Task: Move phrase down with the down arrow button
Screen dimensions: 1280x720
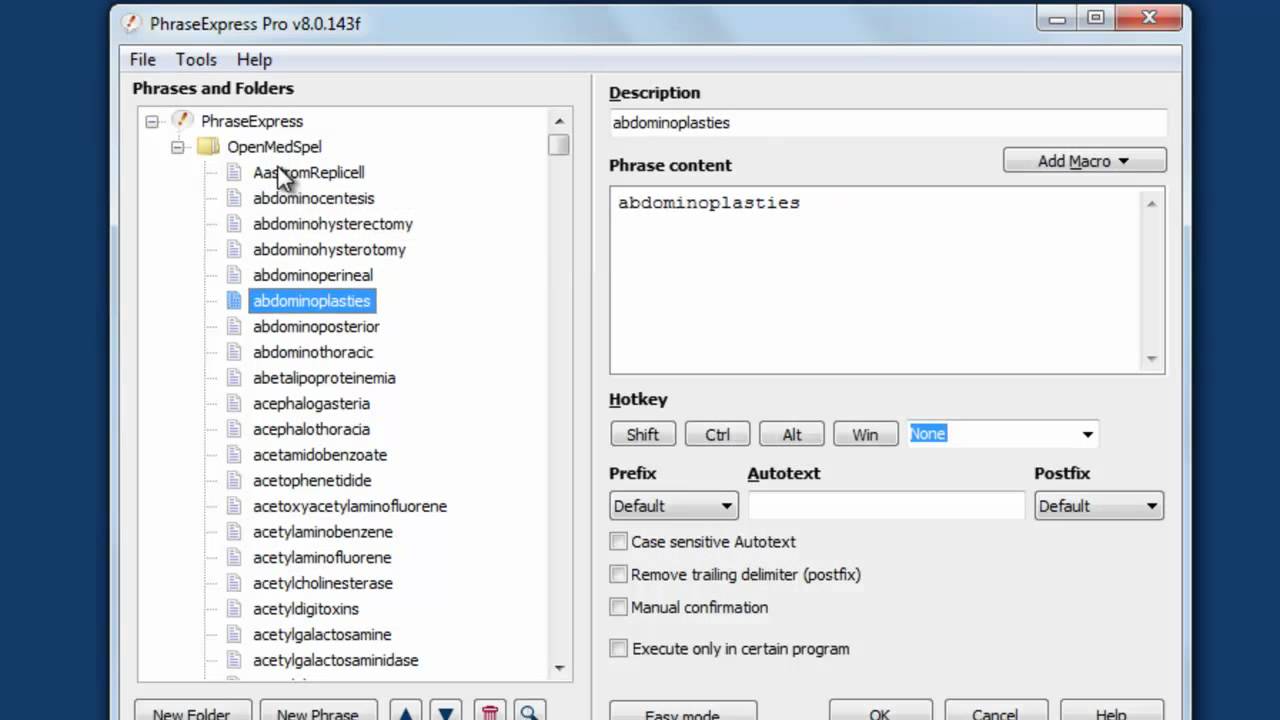Action: (446, 712)
